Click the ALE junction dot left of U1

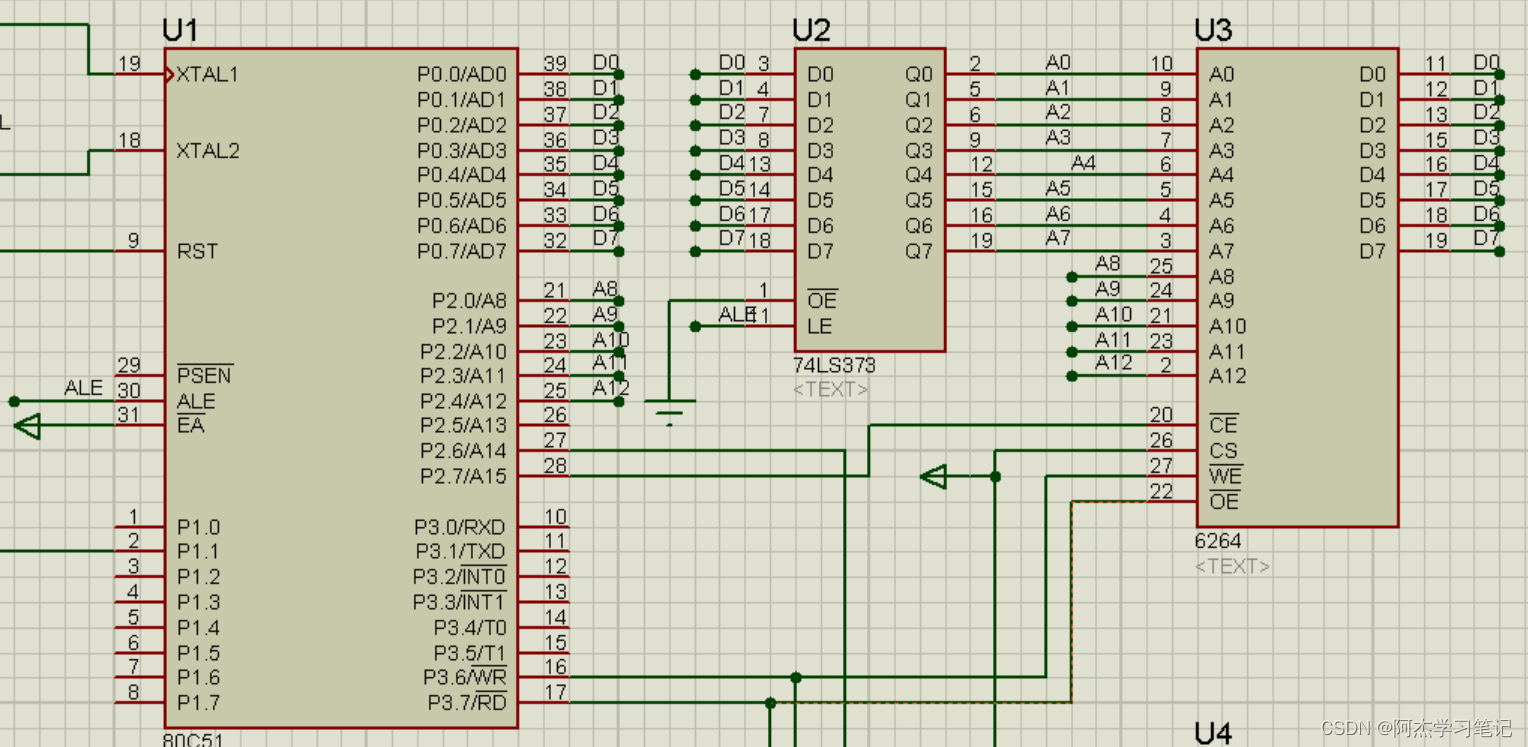pyautogui.click(x=14, y=402)
